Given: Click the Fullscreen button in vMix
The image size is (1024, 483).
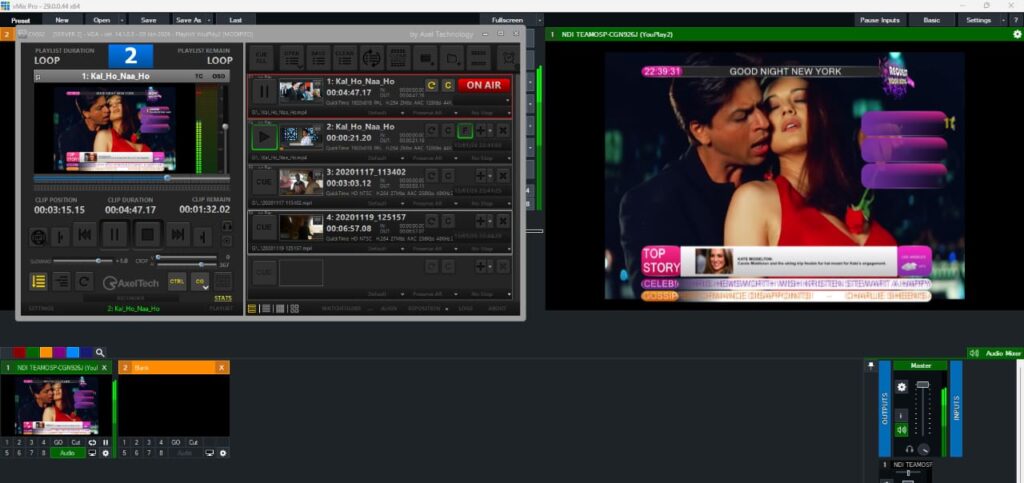Looking at the screenshot, I should pos(507,20).
